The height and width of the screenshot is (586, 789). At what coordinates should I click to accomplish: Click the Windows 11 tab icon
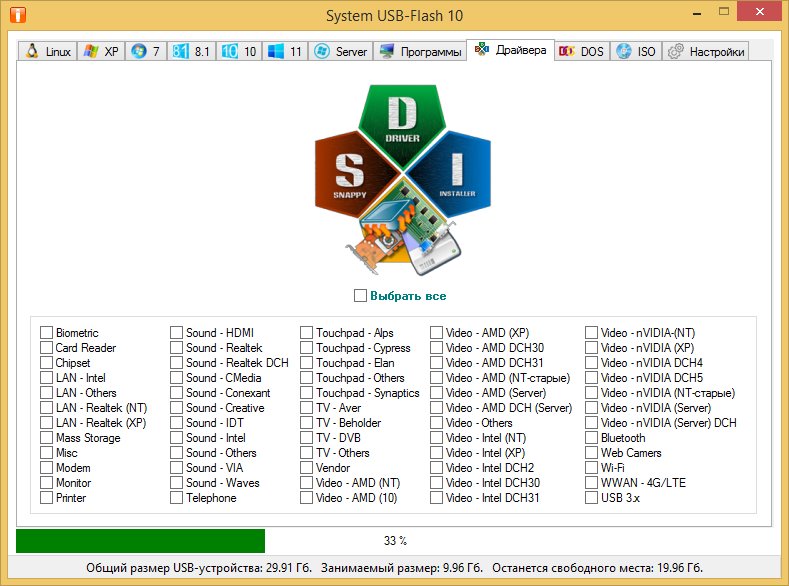coord(276,52)
